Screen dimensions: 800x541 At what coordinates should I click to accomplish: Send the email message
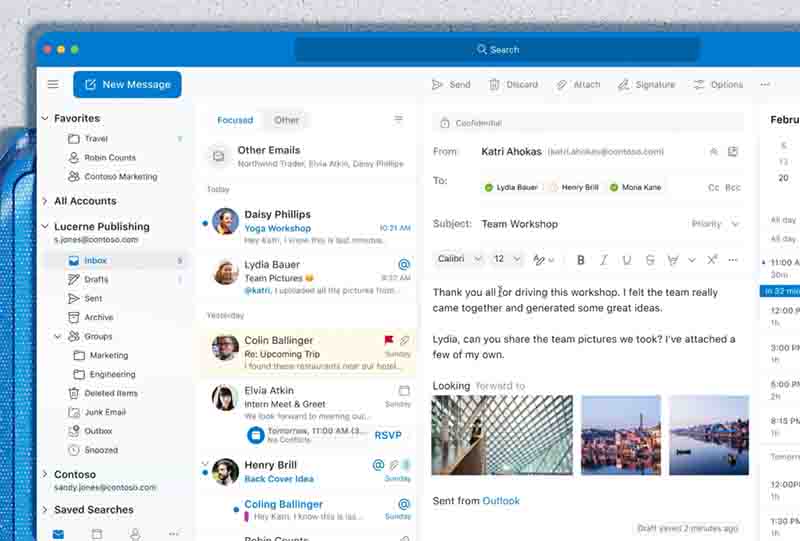click(451, 84)
